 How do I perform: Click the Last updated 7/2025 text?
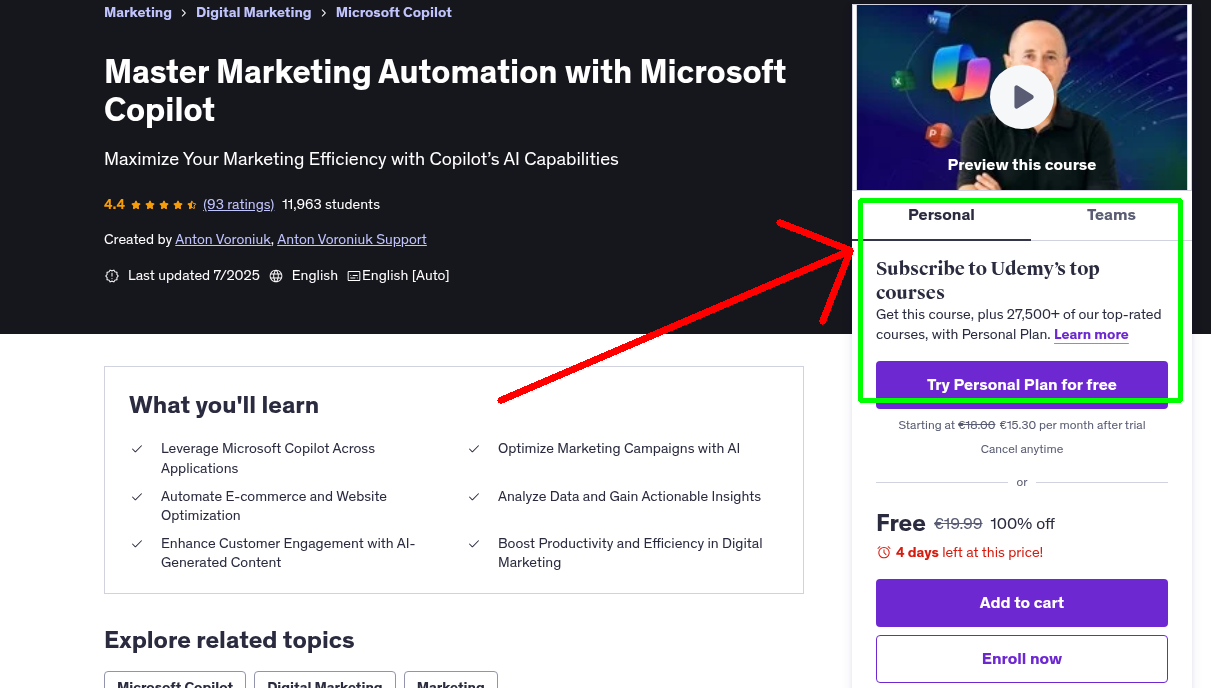tap(194, 276)
